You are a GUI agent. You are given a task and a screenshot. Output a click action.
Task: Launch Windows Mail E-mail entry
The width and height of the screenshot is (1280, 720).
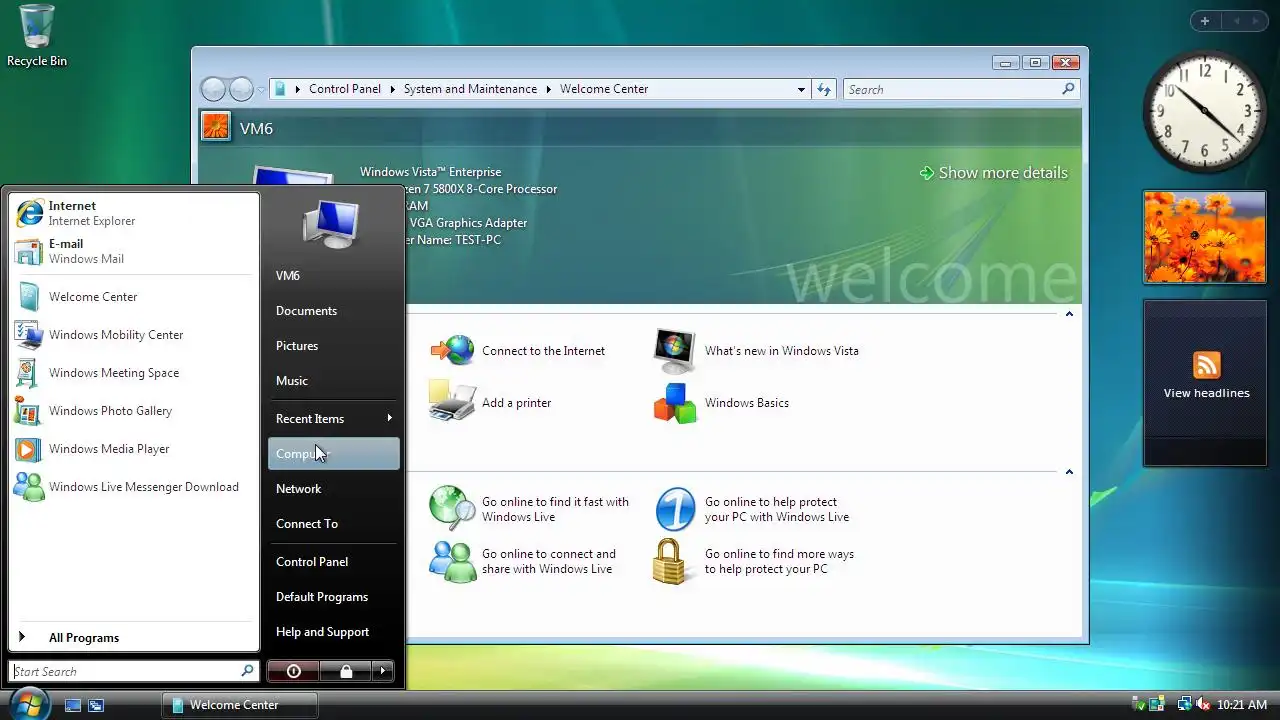133,251
